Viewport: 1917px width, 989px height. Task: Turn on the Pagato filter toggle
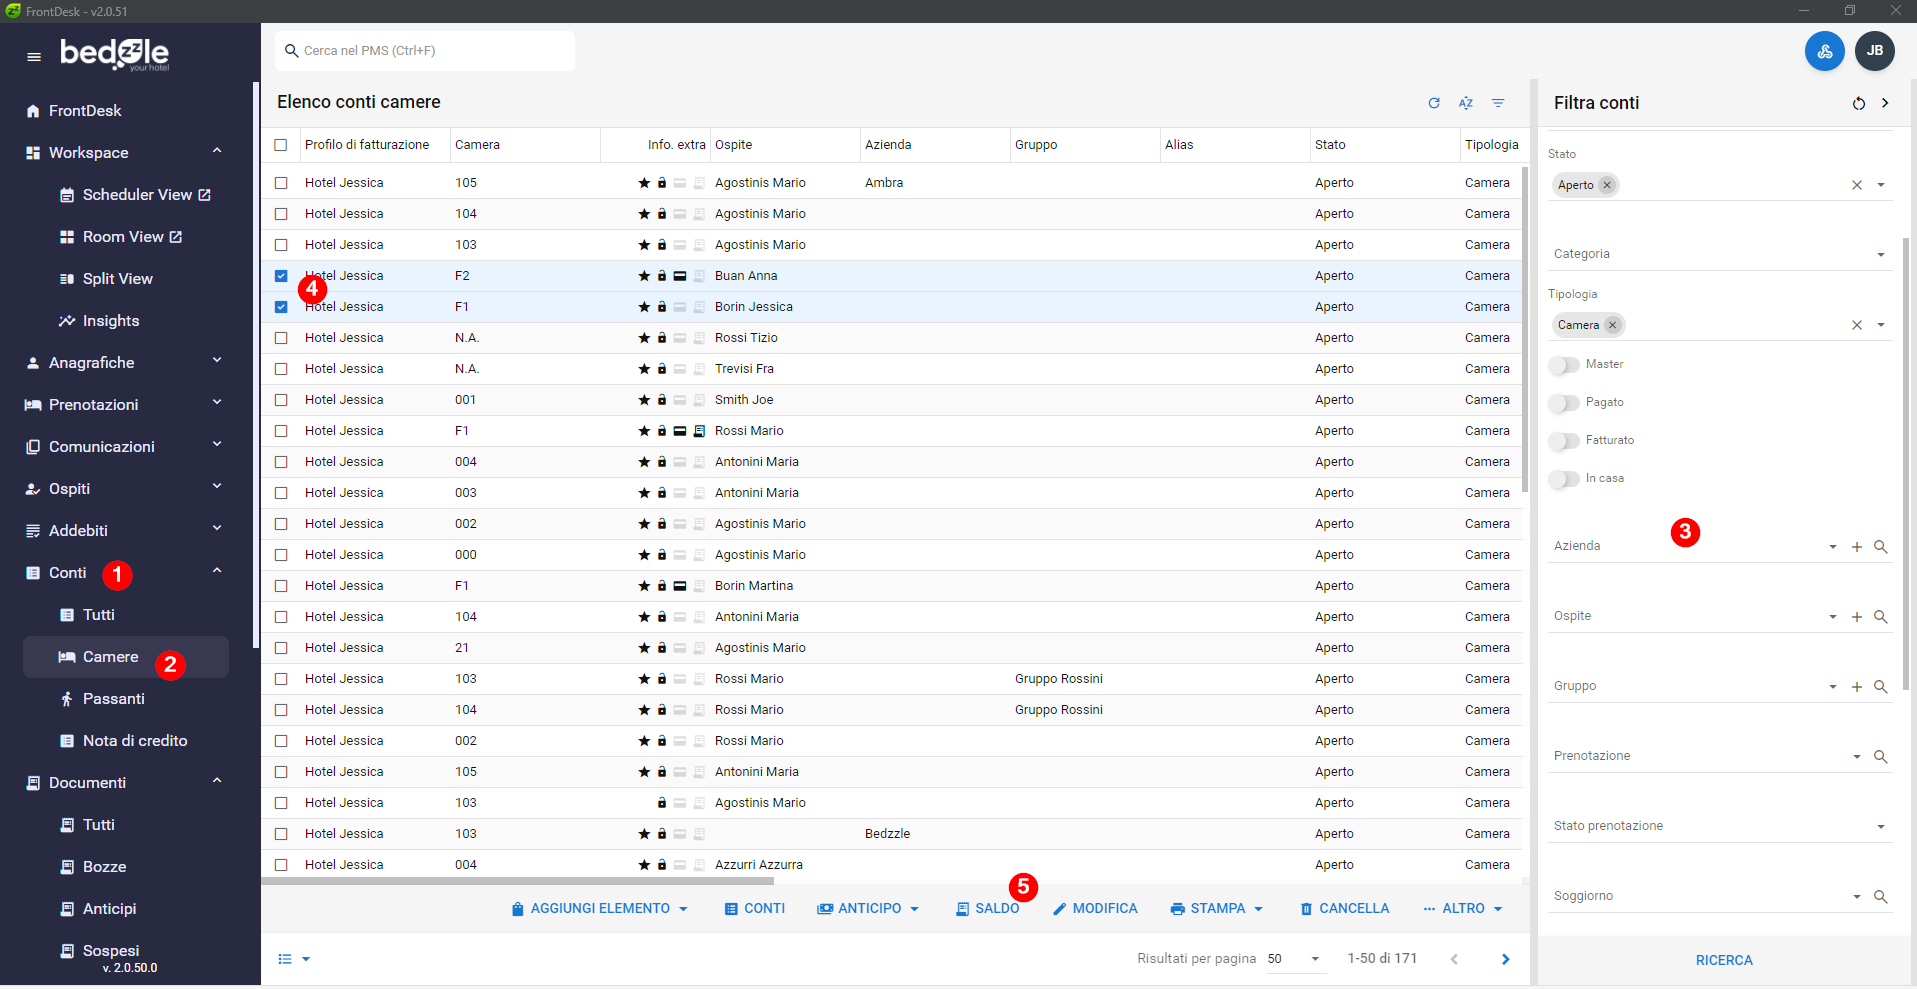(x=1564, y=403)
